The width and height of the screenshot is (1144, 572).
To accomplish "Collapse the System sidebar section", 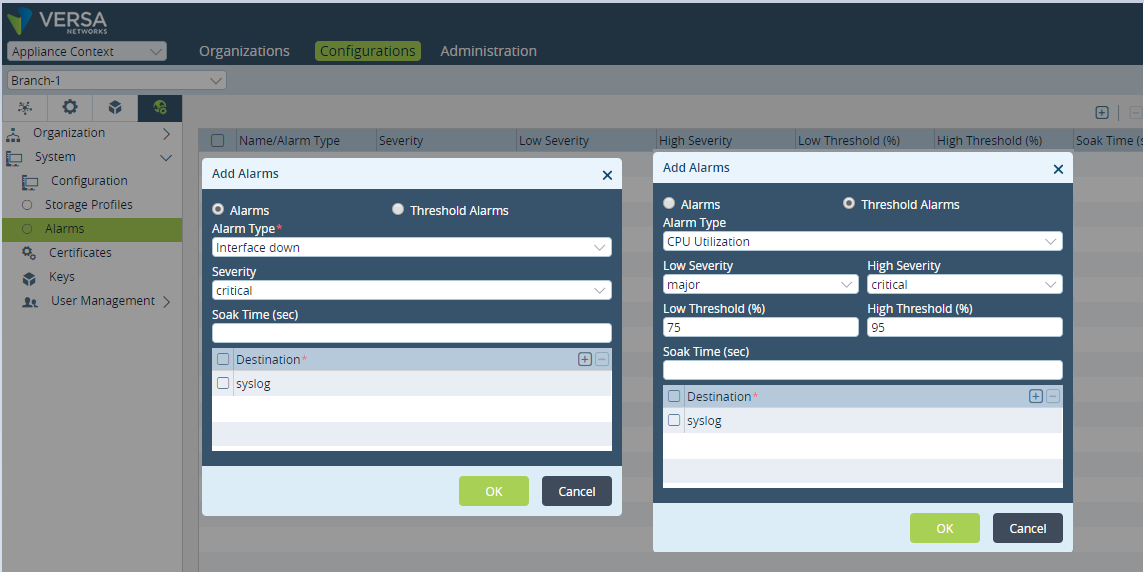I will coord(166,158).
